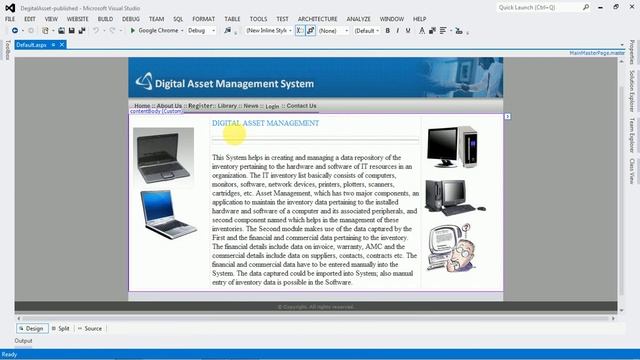Open the ARCHITECTURE menu

[x=318, y=19]
